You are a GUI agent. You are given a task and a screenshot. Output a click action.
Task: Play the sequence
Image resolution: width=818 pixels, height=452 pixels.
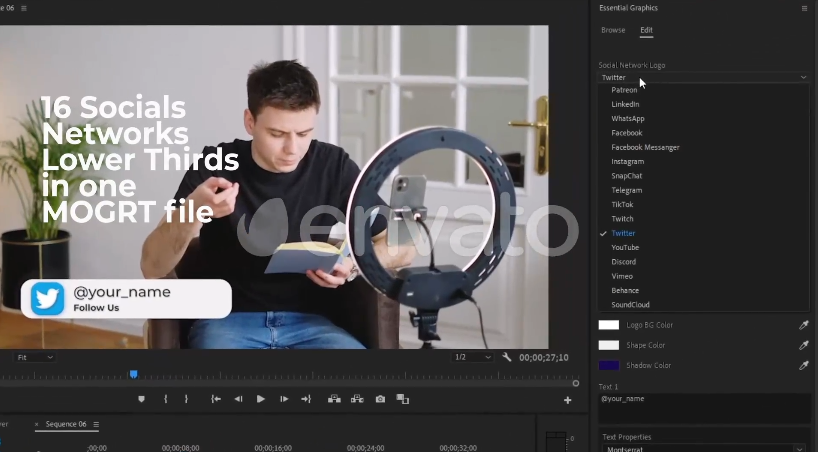tap(261, 399)
